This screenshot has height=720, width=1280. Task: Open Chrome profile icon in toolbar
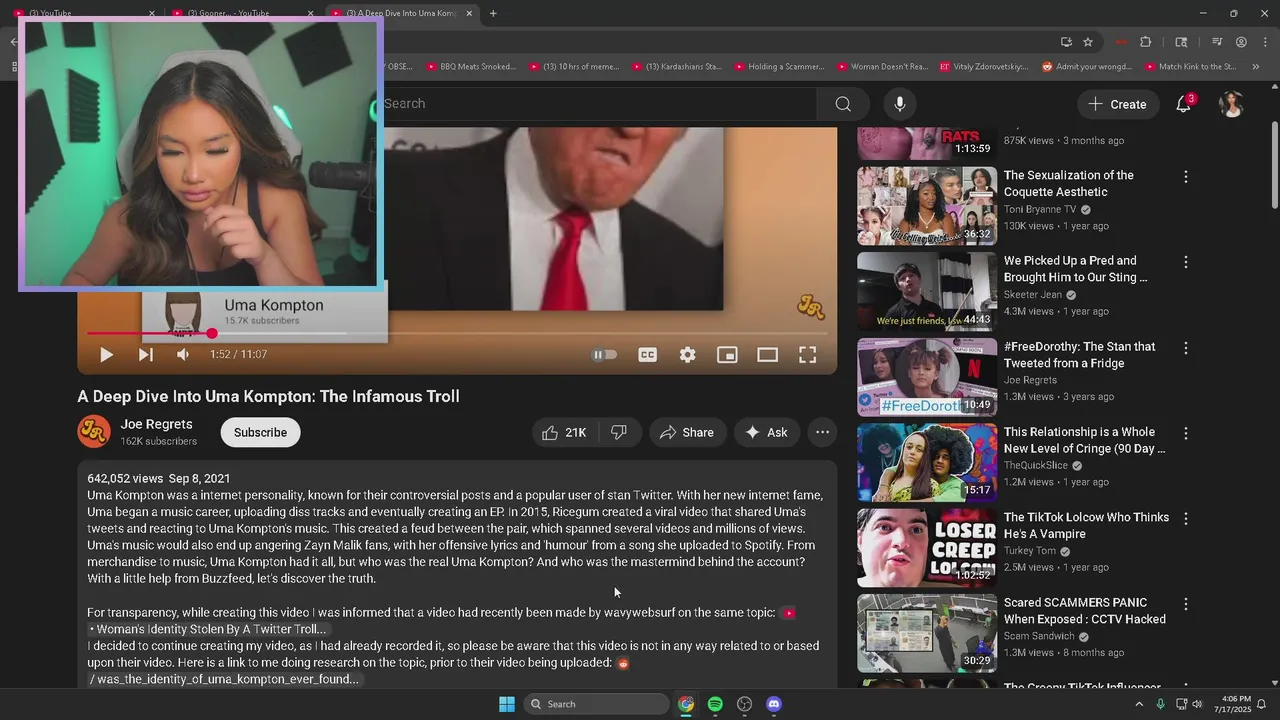[1241, 42]
